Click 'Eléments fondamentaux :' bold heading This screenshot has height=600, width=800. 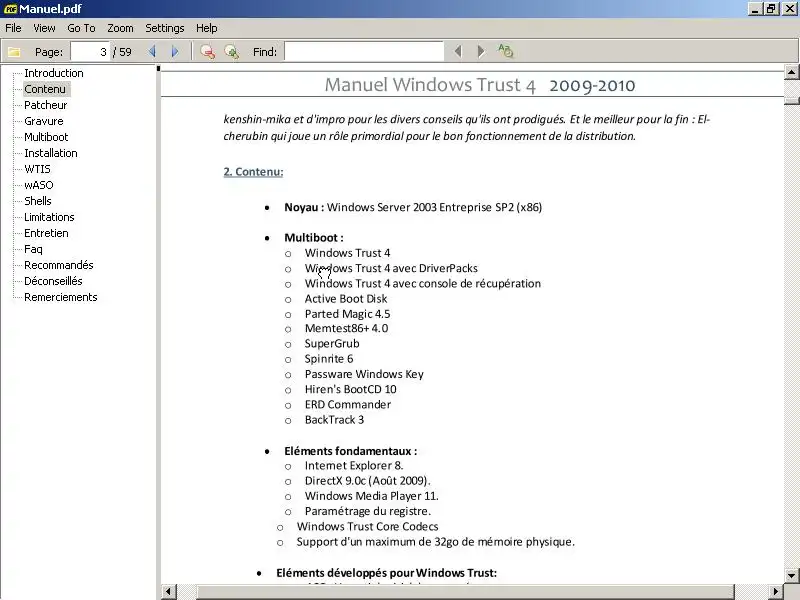click(x=351, y=451)
